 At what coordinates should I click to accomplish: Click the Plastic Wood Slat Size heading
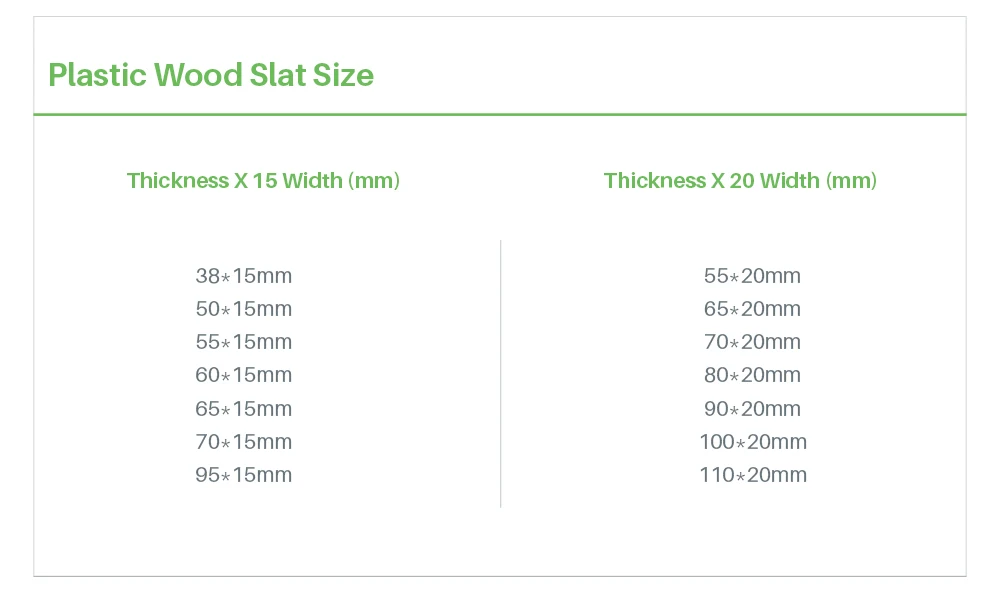(x=211, y=75)
